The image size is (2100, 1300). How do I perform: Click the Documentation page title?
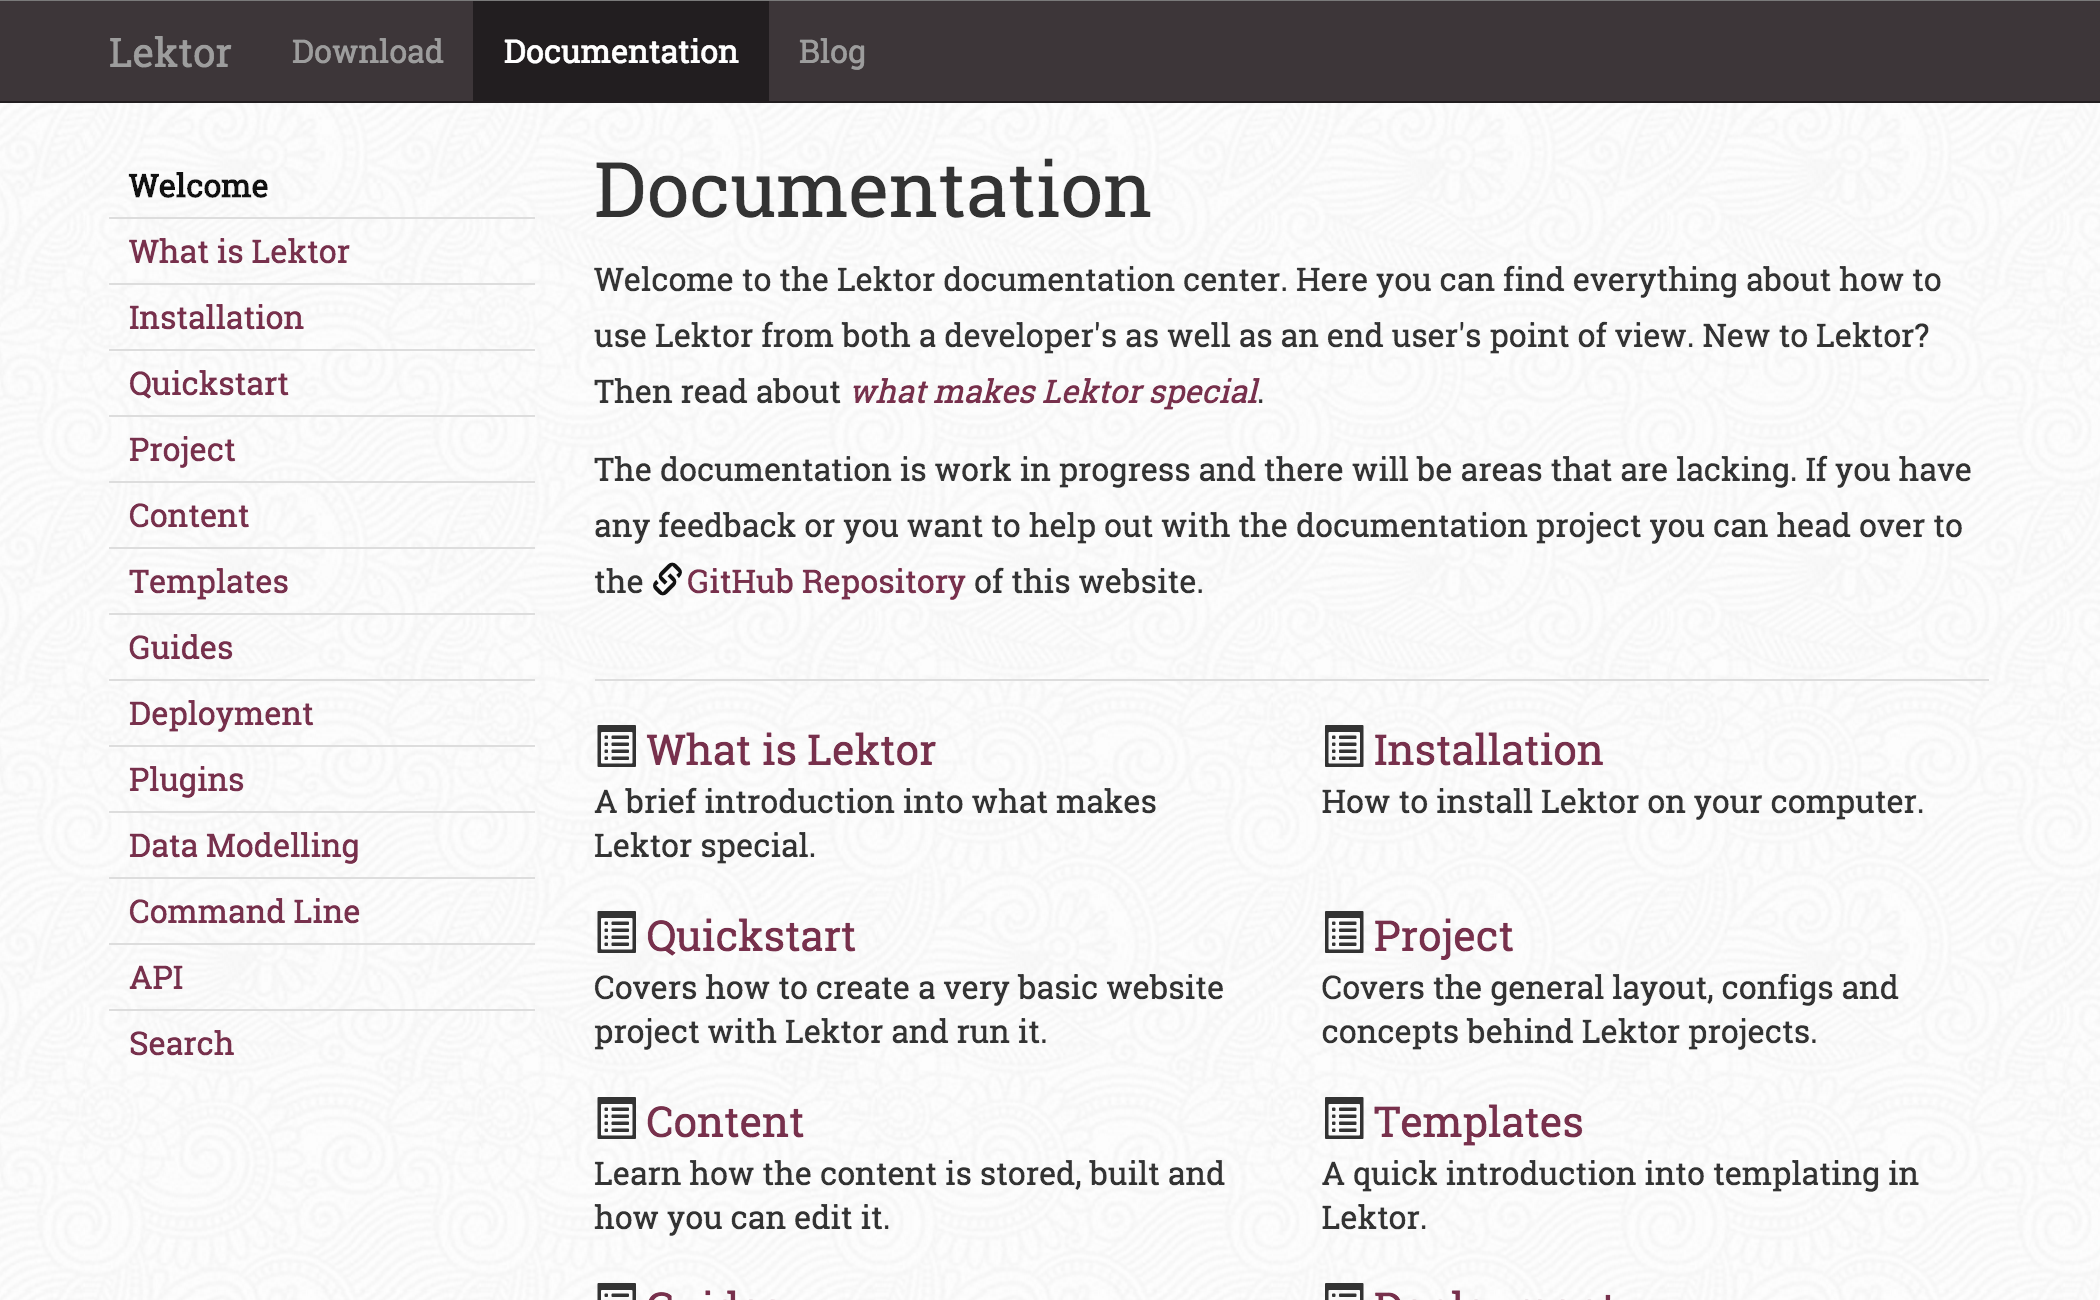click(873, 190)
